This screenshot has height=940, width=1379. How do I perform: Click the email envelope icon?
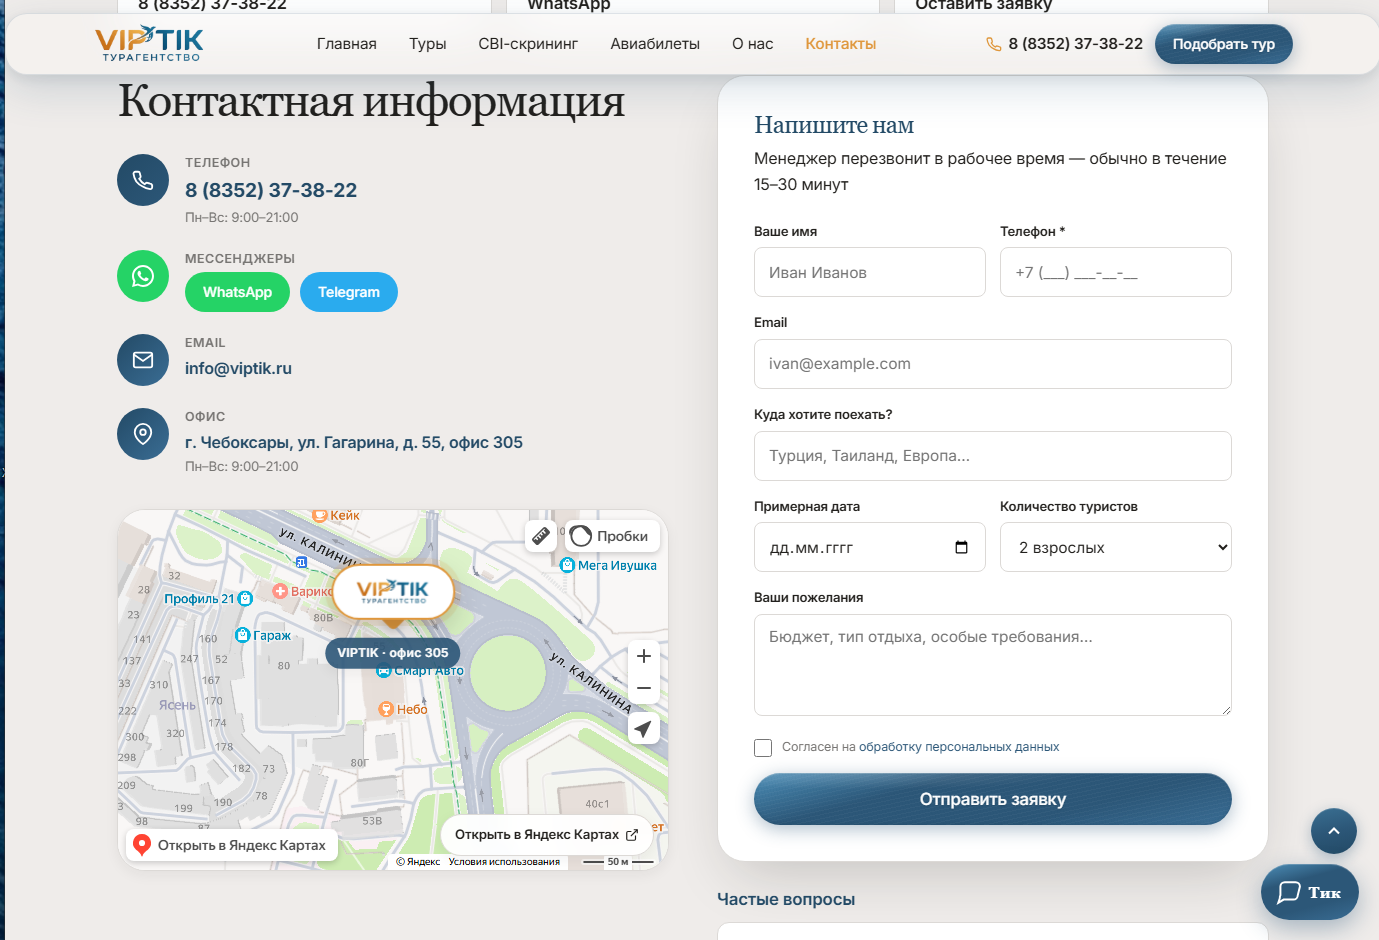tap(143, 360)
